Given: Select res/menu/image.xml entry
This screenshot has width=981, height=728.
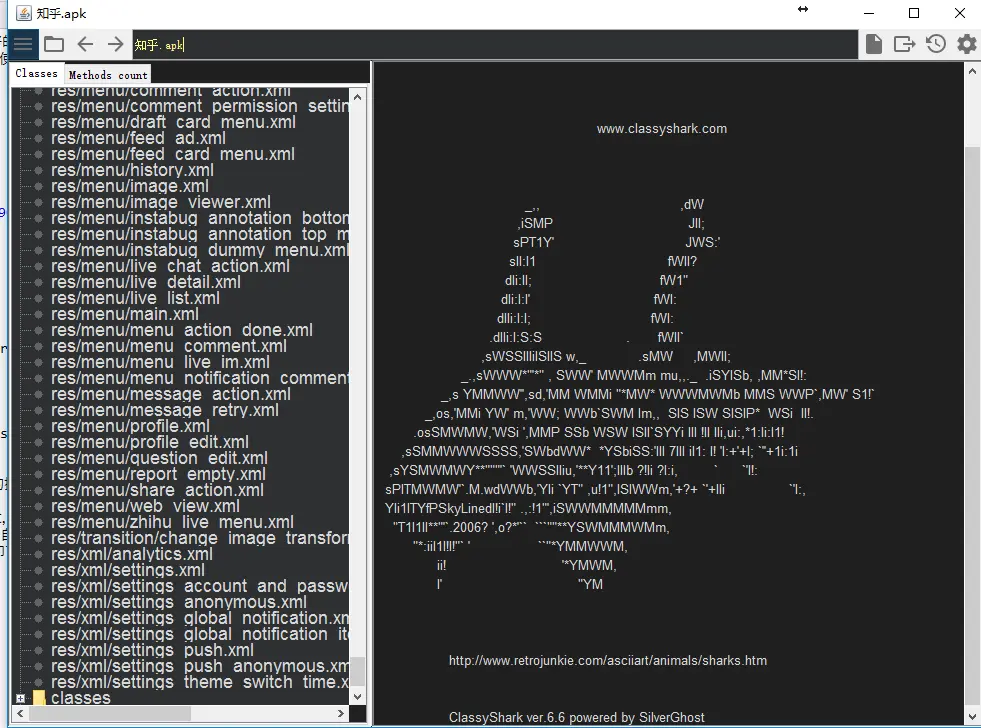Looking at the screenshot, I should coord(130,186).
